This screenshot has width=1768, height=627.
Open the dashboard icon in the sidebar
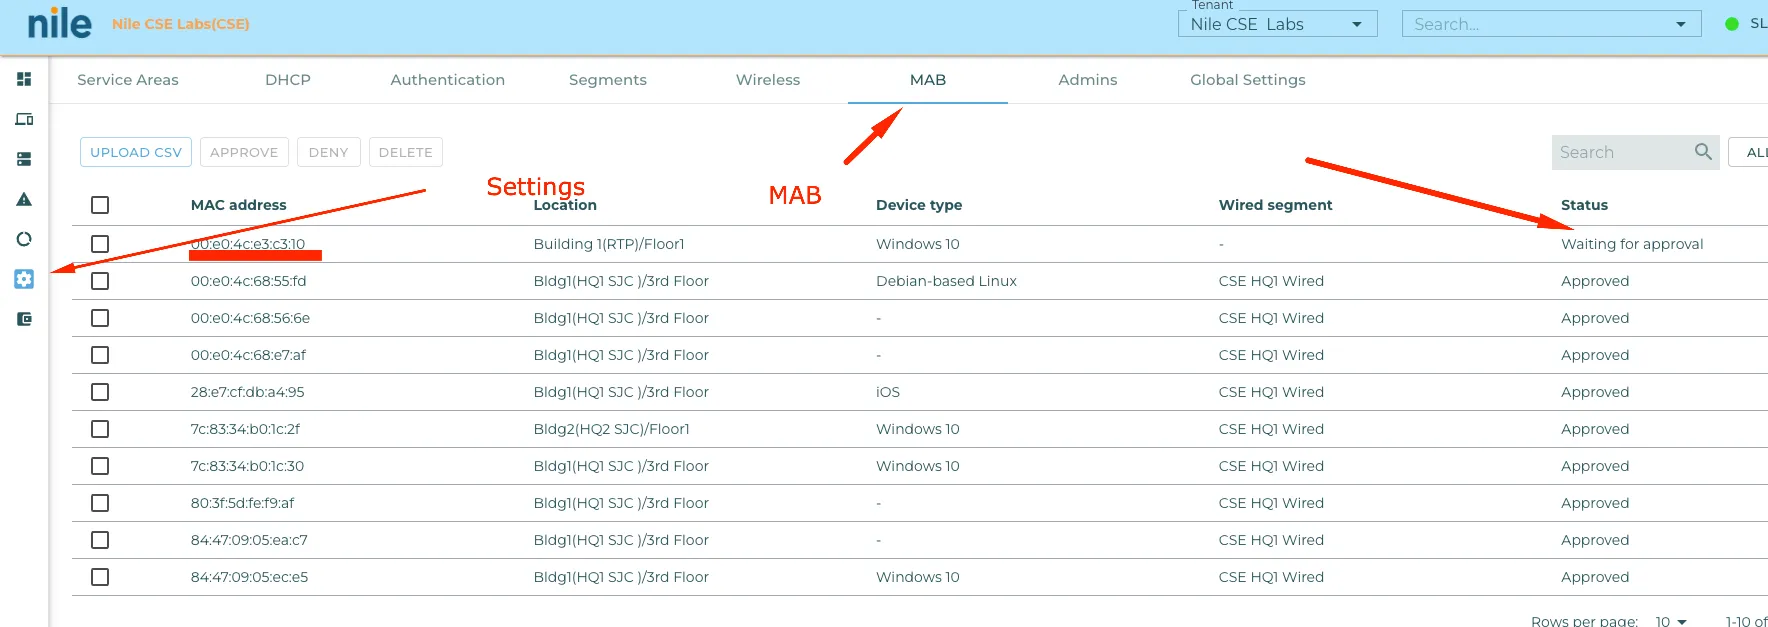(24, 79)
